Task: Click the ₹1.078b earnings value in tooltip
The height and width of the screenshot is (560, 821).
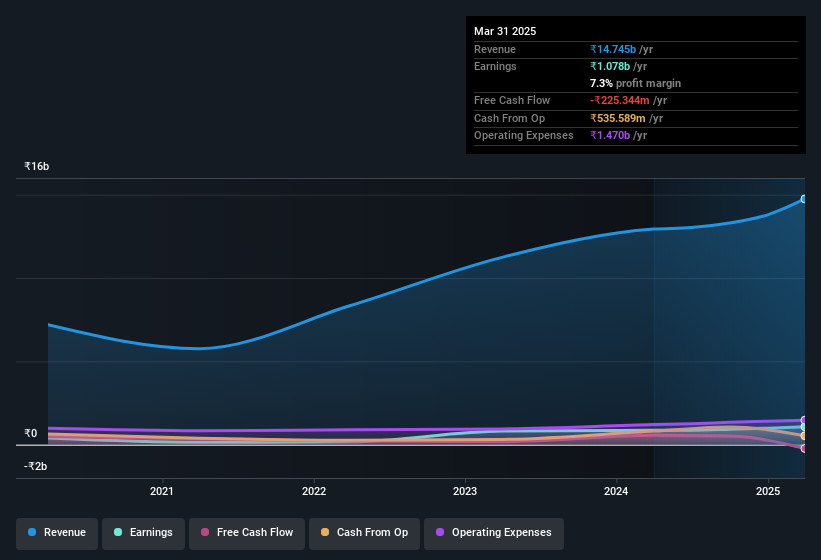Action: pos(610,66)
